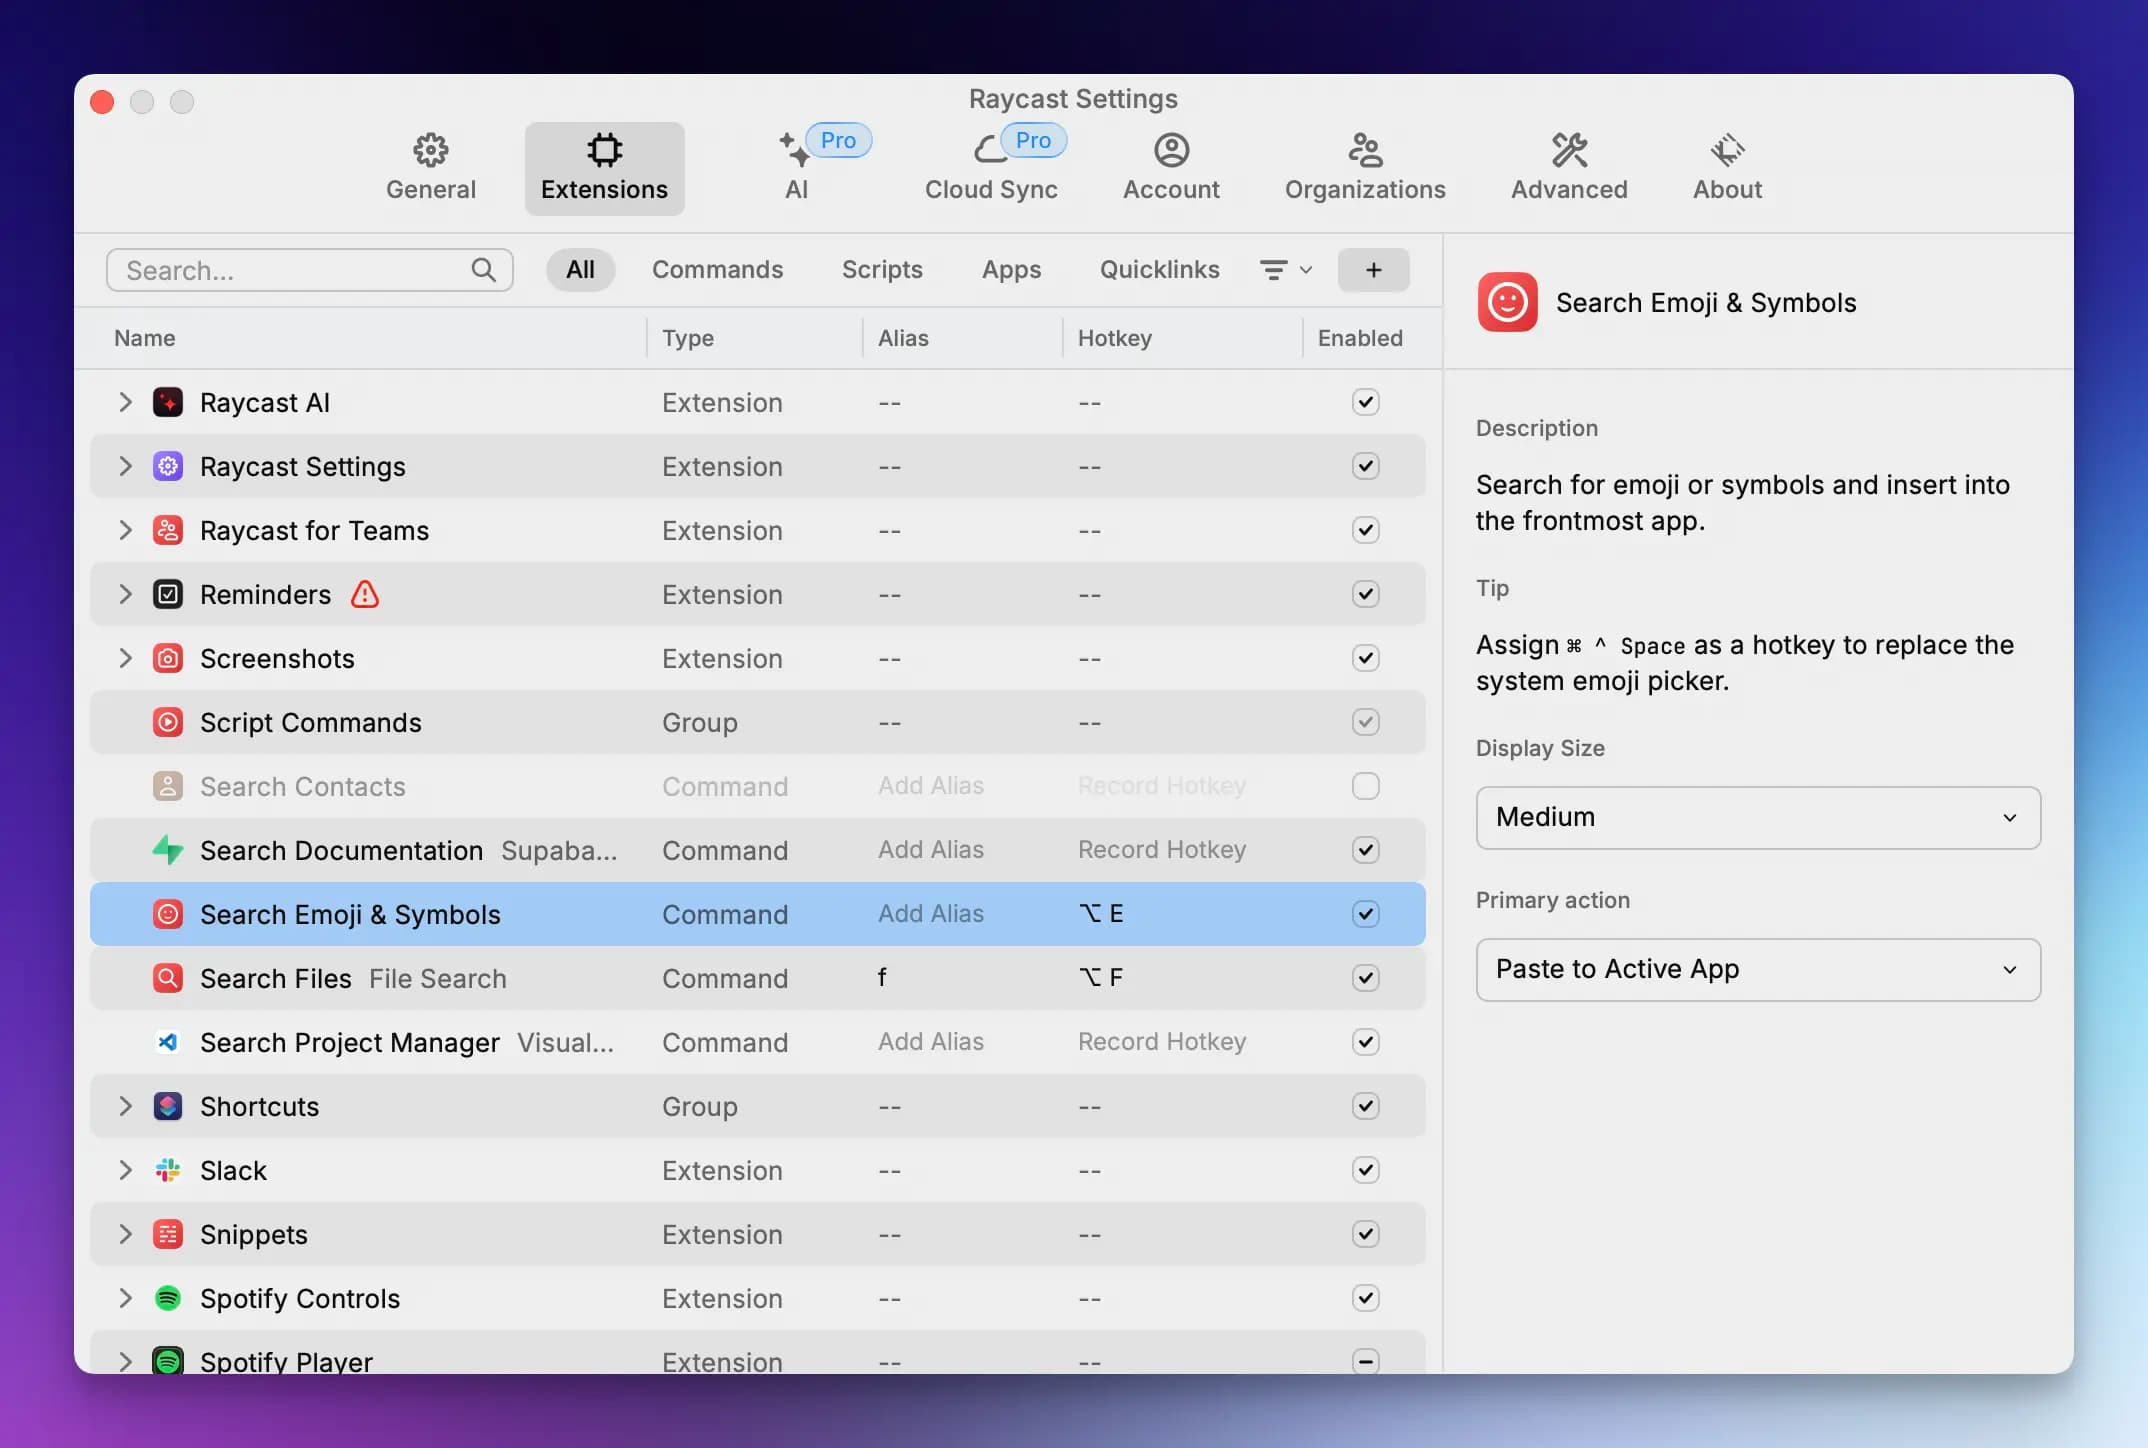Image resolution: width=2148 pixels, height=1448 pixels.
Task: Click the ⌥ F hotkey of Search Files
Action: coord(1101,978)
